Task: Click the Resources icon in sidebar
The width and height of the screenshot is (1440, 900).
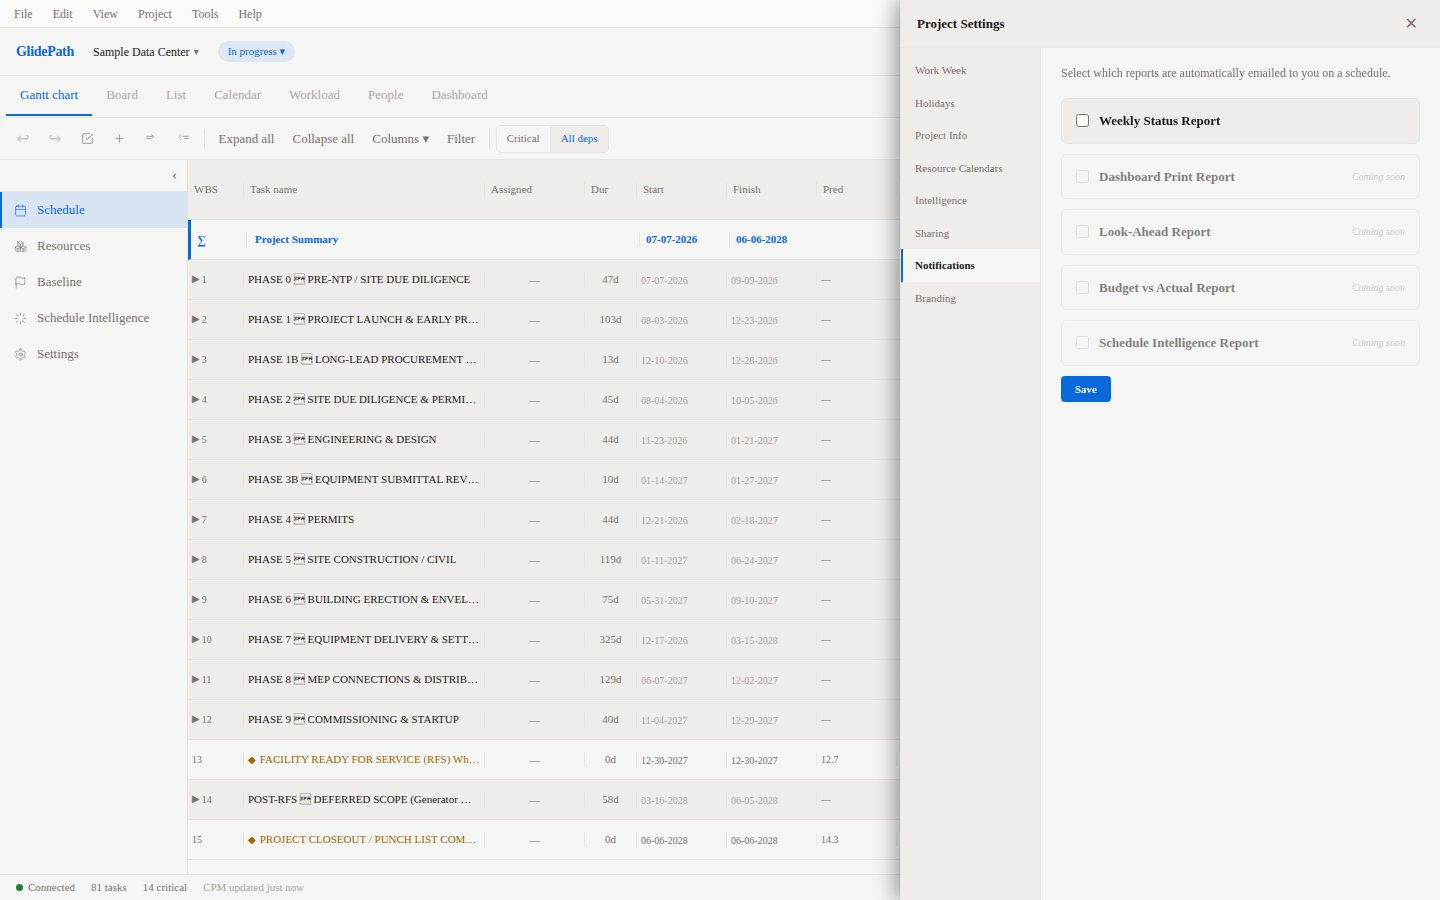Action: [20, 246]
